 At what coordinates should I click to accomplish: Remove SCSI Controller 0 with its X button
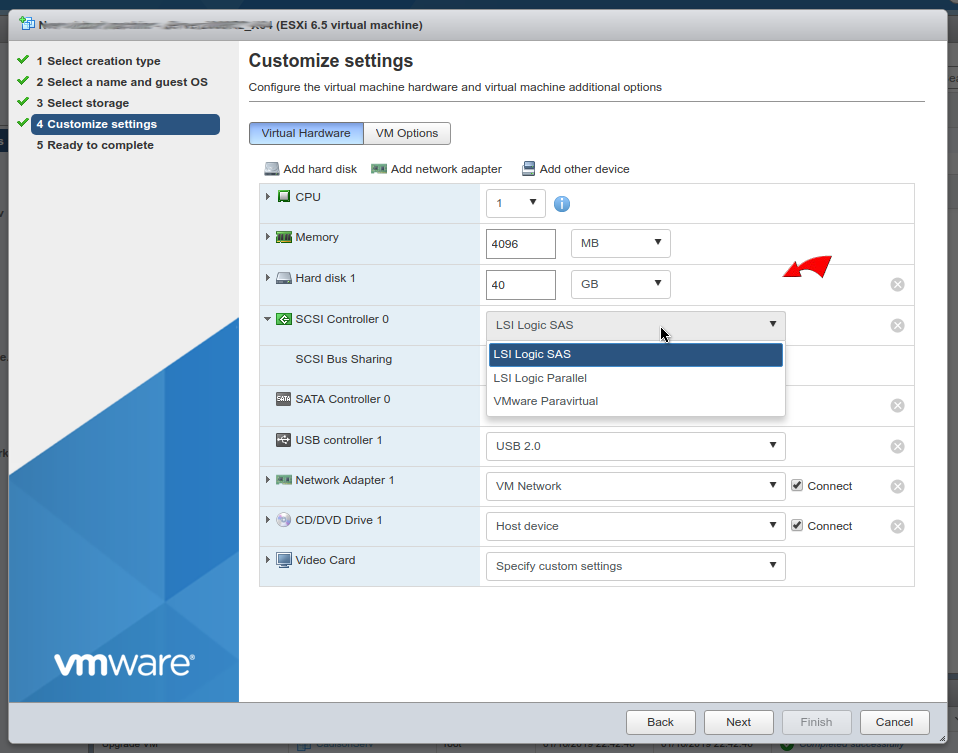(x=898, y=325)
